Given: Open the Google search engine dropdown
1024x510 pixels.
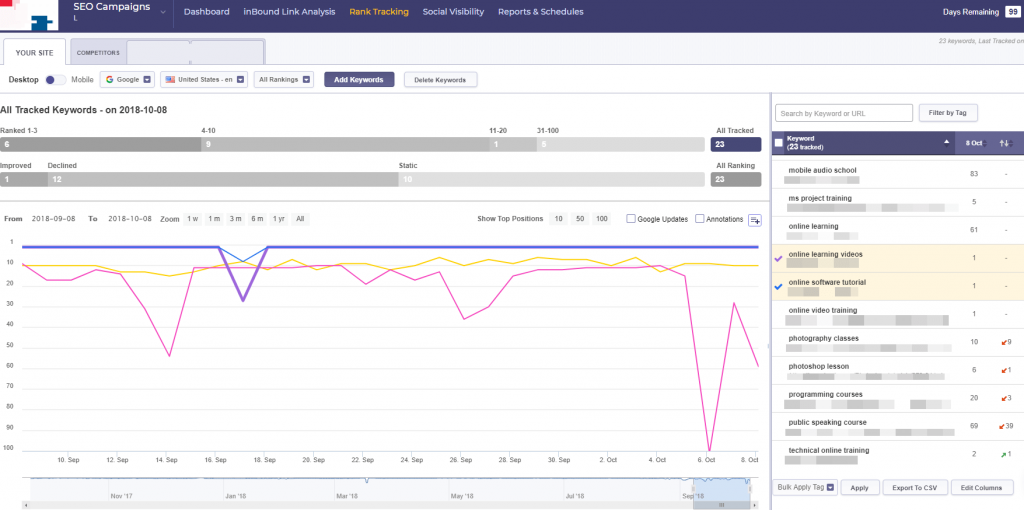Looking at the screenshot, I should (x=127, y=80).
